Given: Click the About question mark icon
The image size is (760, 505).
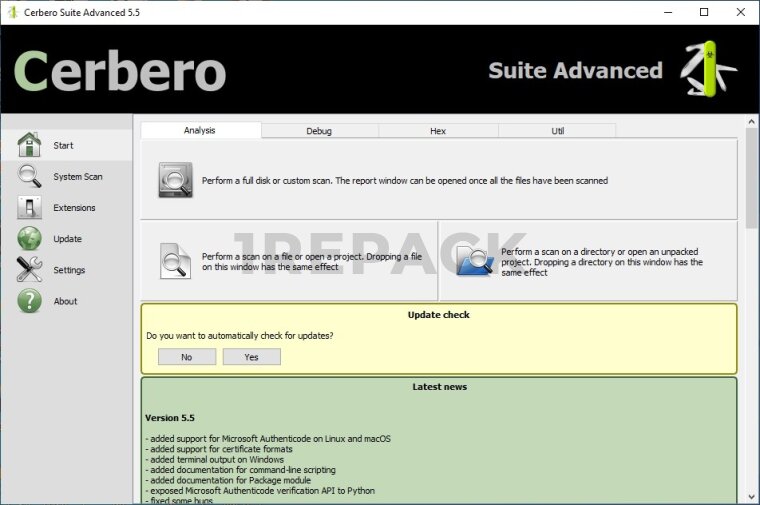Looking at the screenshot, I should [29, 301].
